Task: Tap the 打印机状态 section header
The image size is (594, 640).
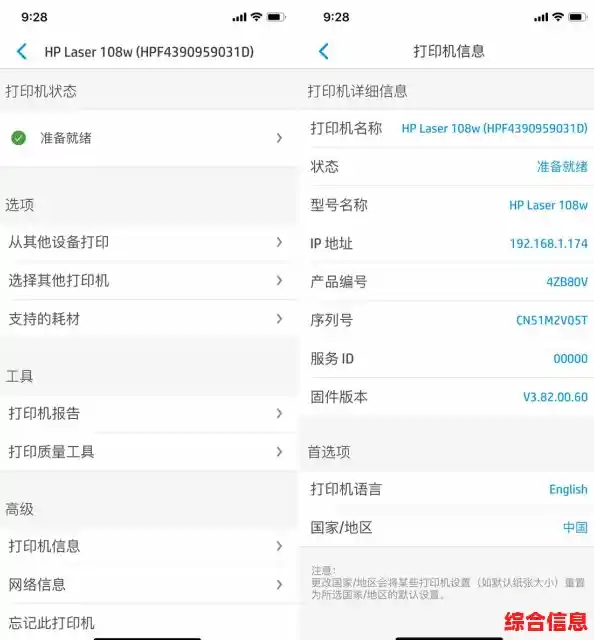Action: 41,91
